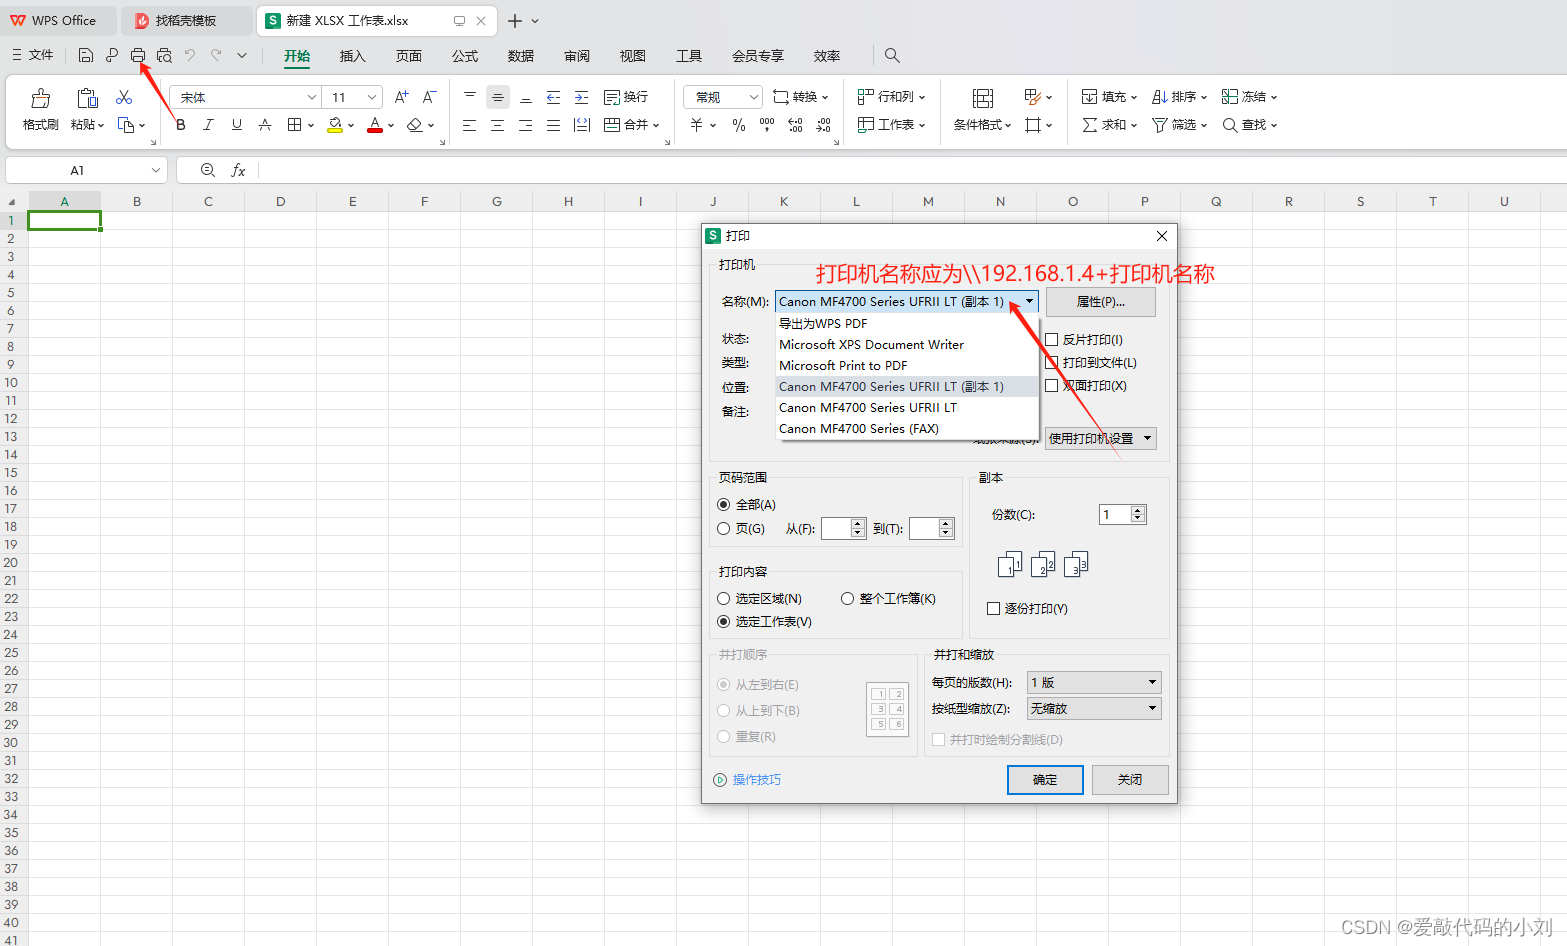Viewport: 1567px width, 946px height.
Task: Click the Clear eraser icon
Action: point(415,125)
